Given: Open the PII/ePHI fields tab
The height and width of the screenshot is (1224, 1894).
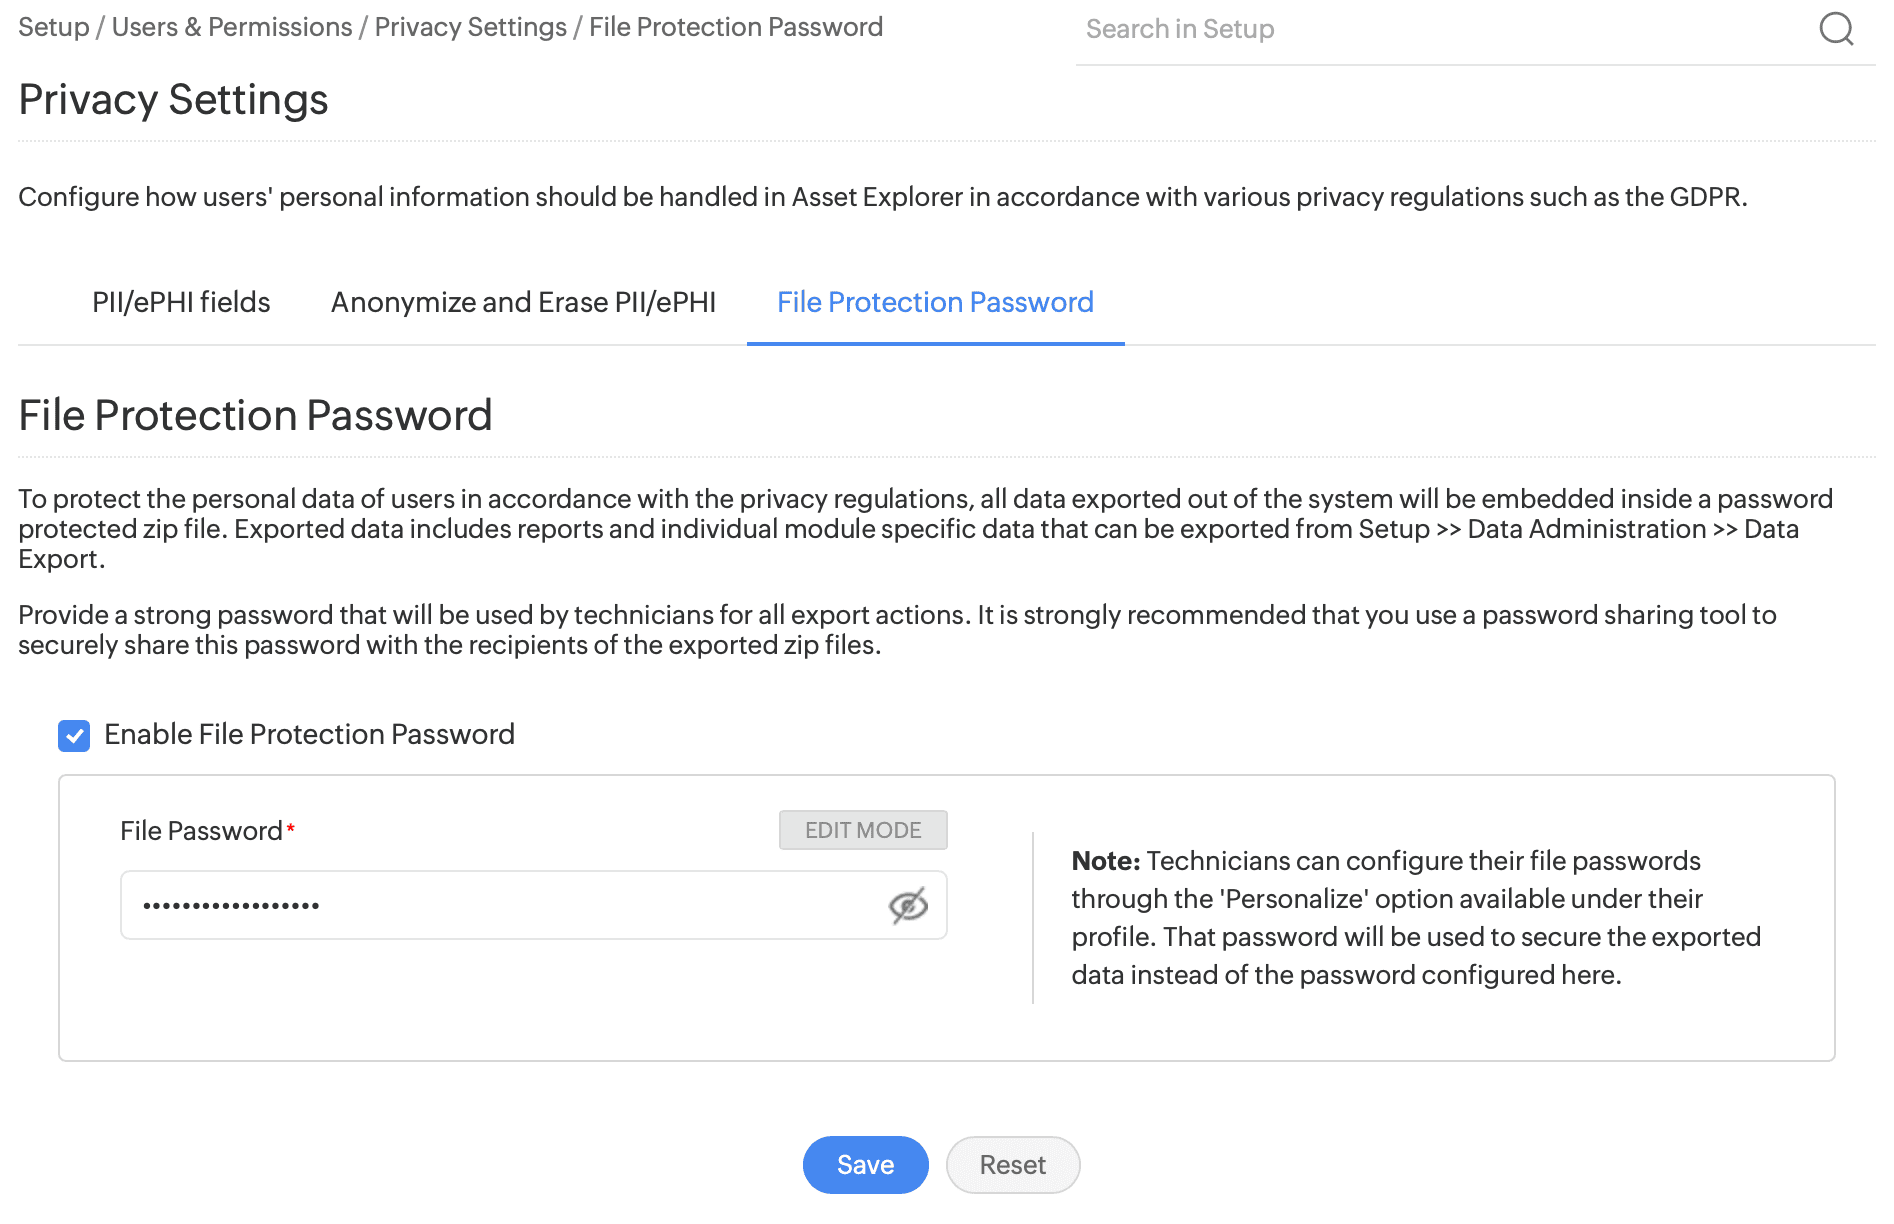Looking at the screenshot, I should [181, 302].
